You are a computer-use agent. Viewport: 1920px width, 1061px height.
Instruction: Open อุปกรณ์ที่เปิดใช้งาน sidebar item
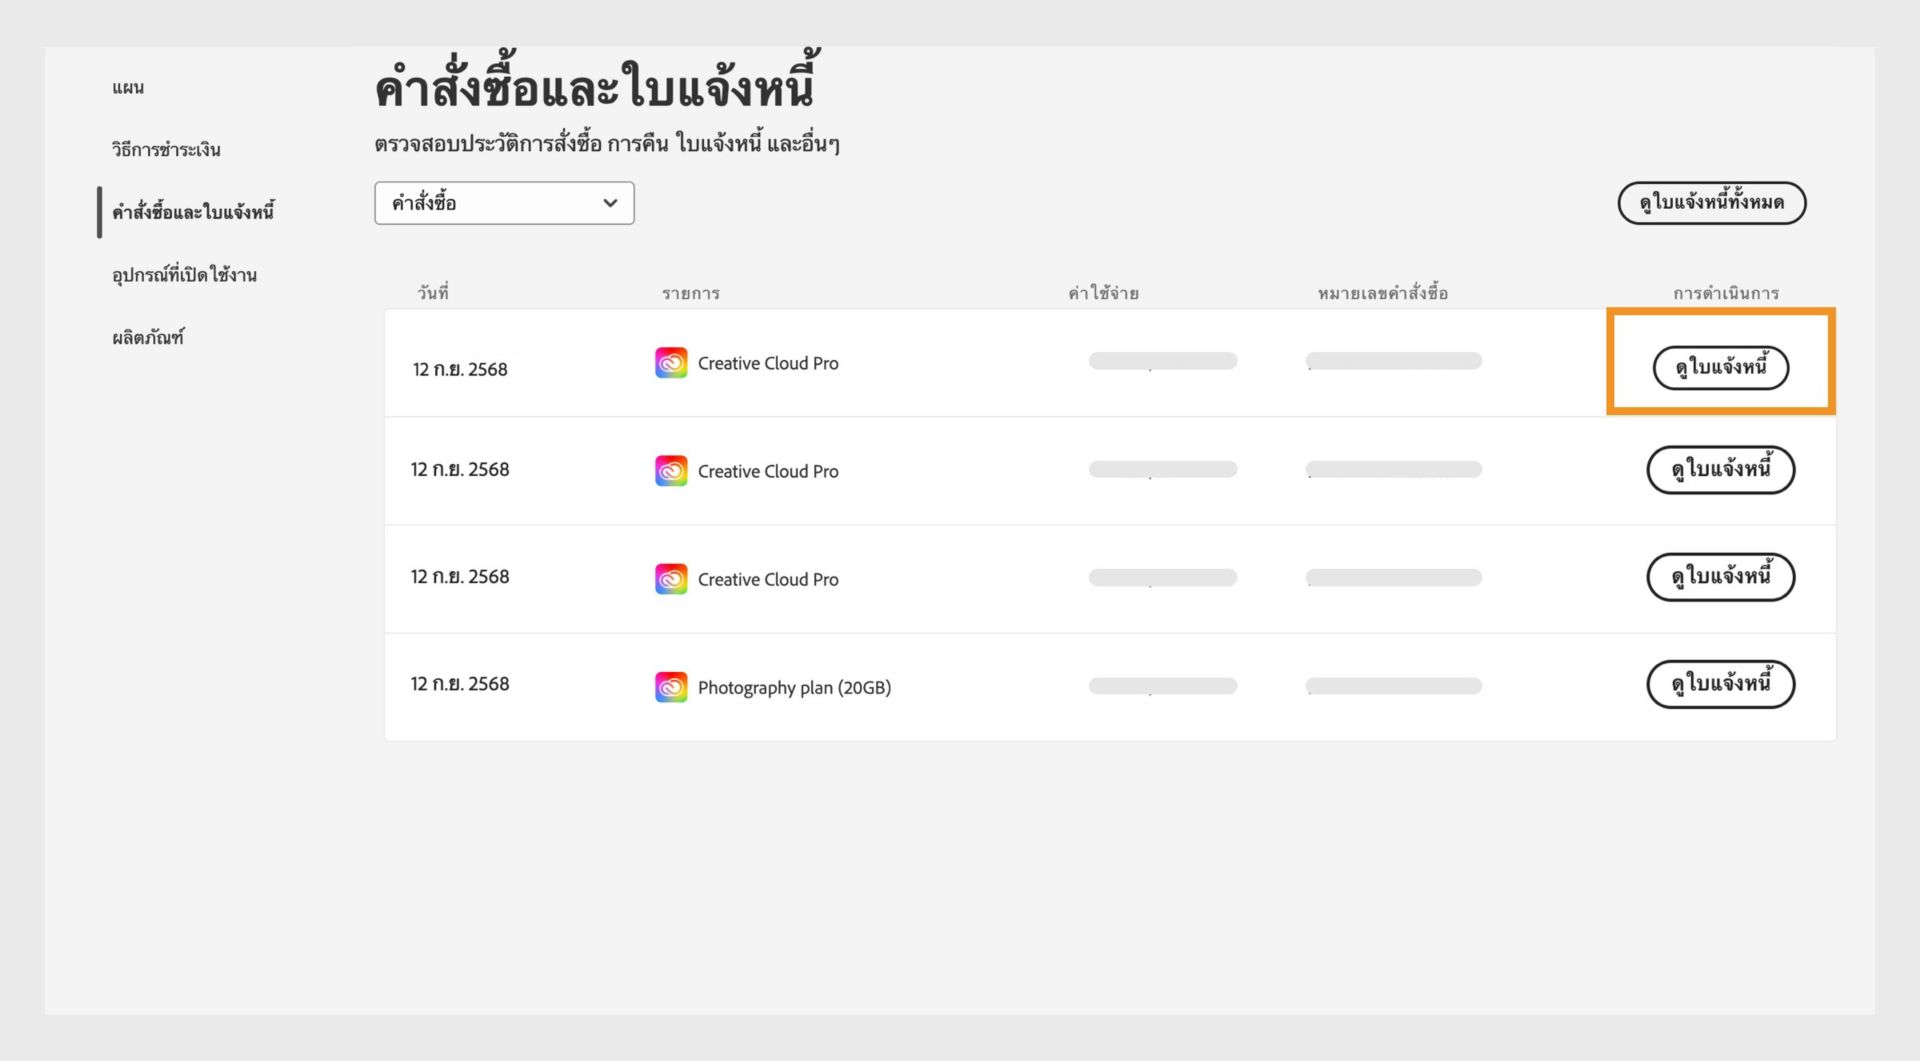[x=184, y=275]
